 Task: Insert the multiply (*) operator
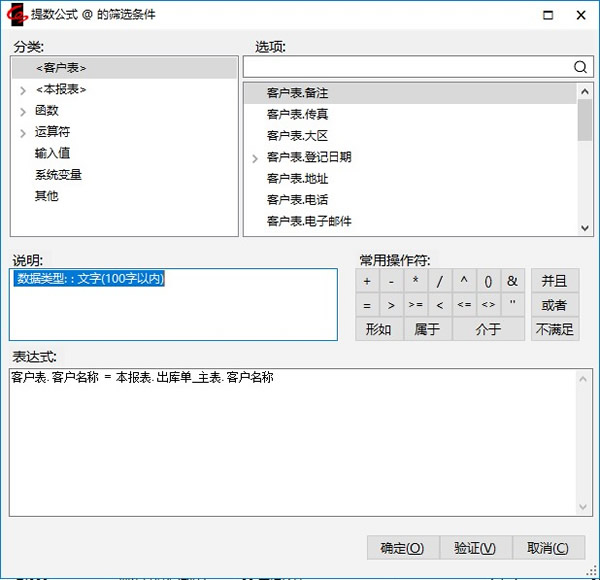click(x=415, y=281)
